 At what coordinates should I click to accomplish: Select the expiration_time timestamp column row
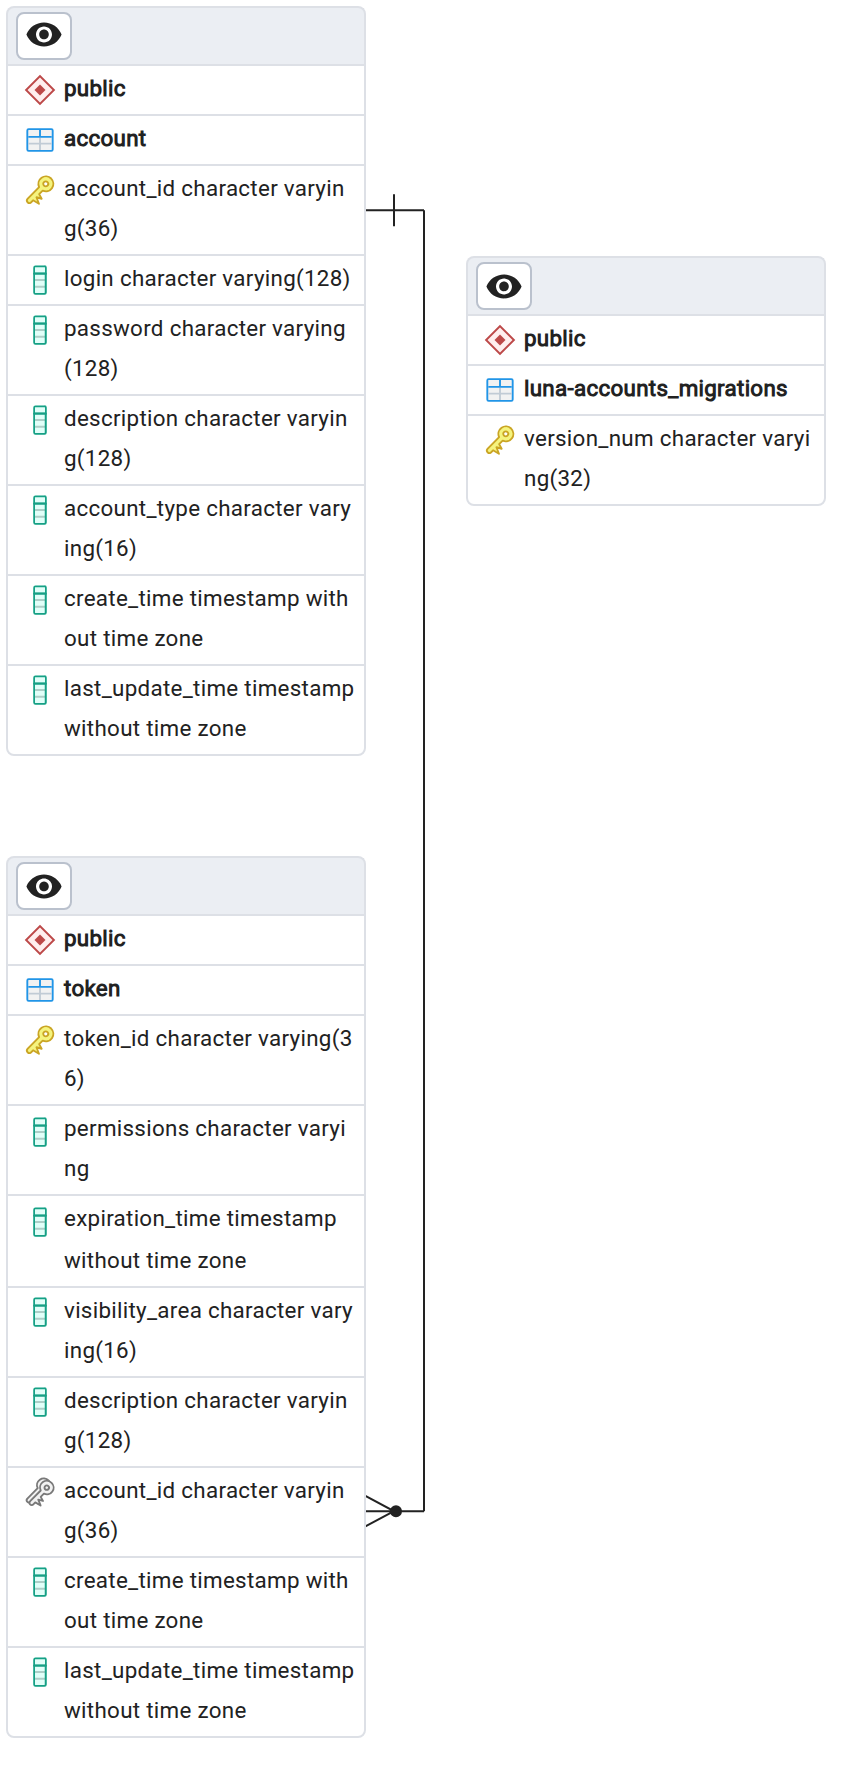click(x=186, y=1241)
